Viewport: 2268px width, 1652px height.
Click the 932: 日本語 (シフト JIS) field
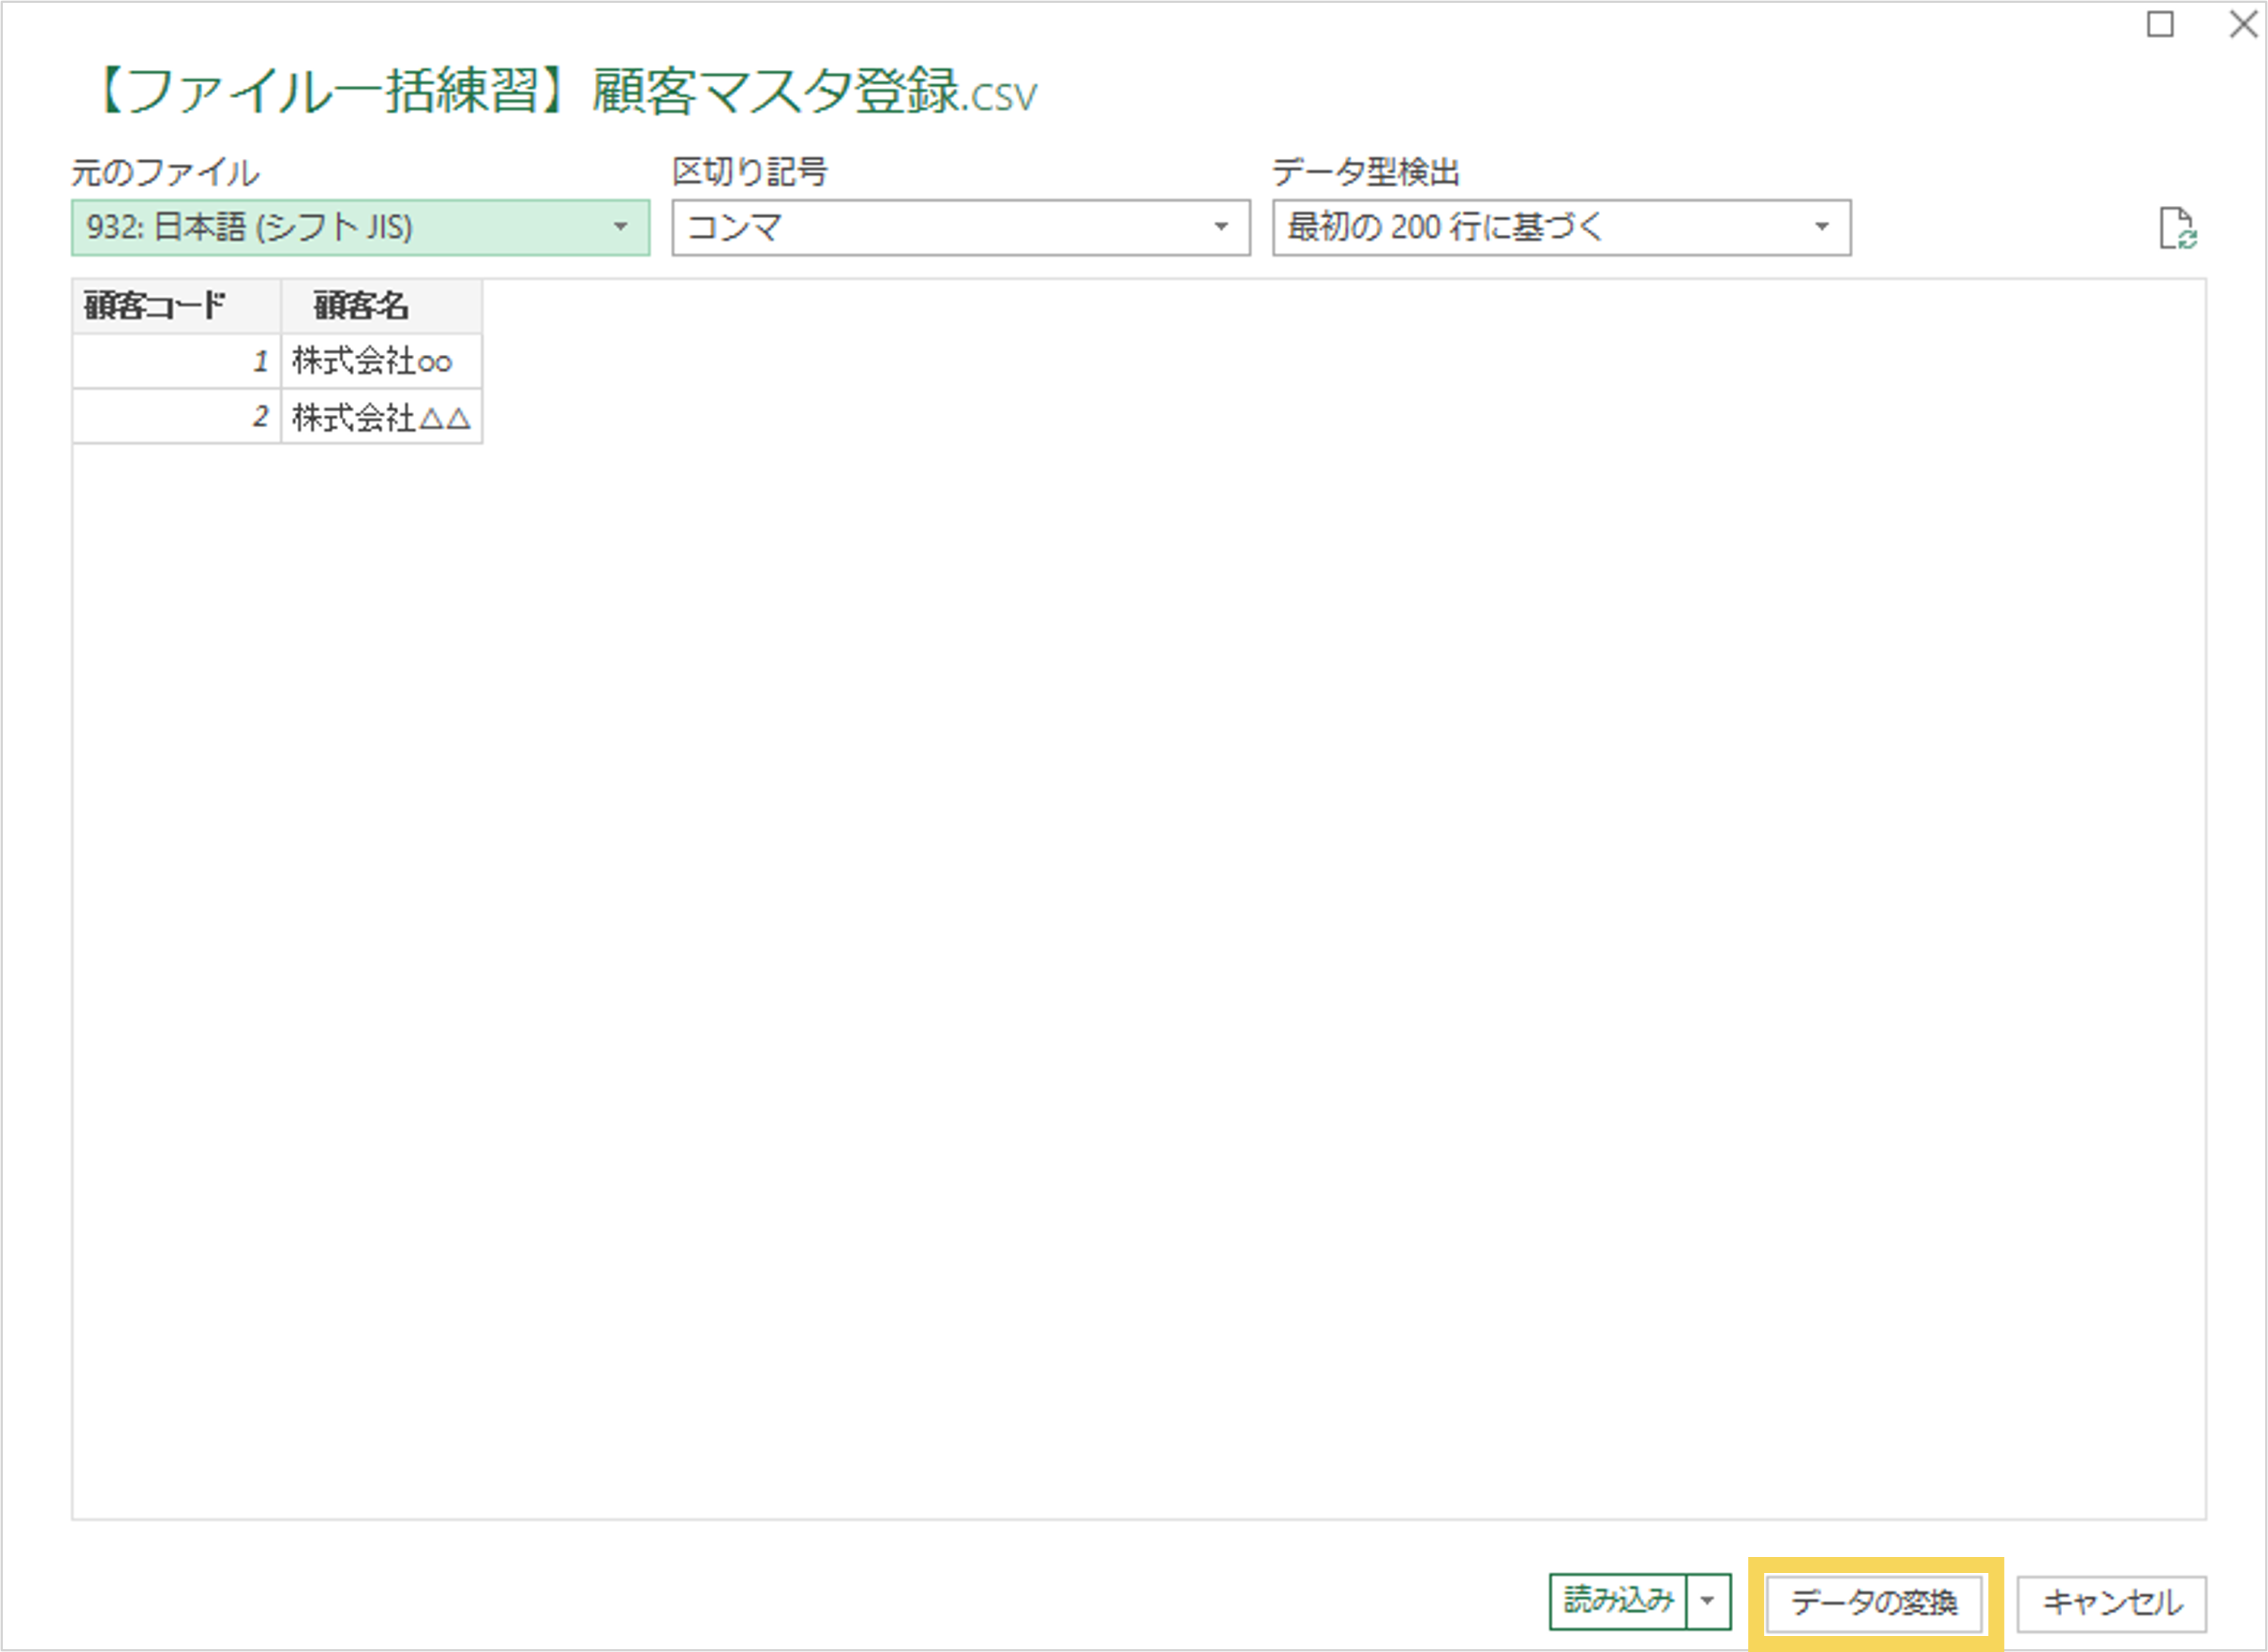click(x=250, y=227)
